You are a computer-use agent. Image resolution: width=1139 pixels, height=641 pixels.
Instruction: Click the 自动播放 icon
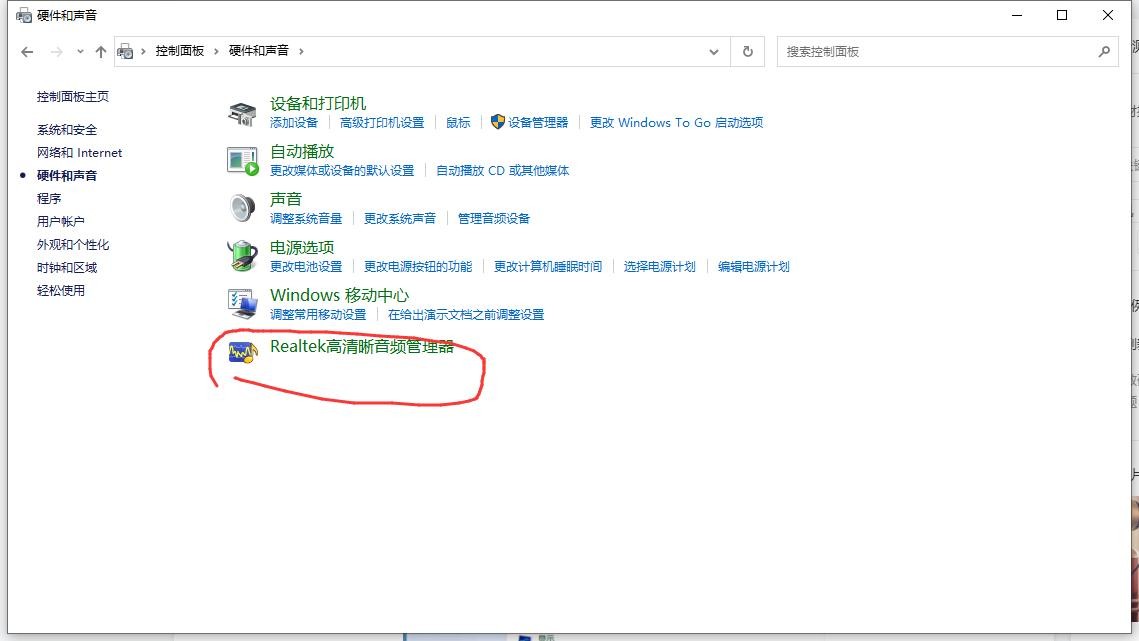coord(240,158)
